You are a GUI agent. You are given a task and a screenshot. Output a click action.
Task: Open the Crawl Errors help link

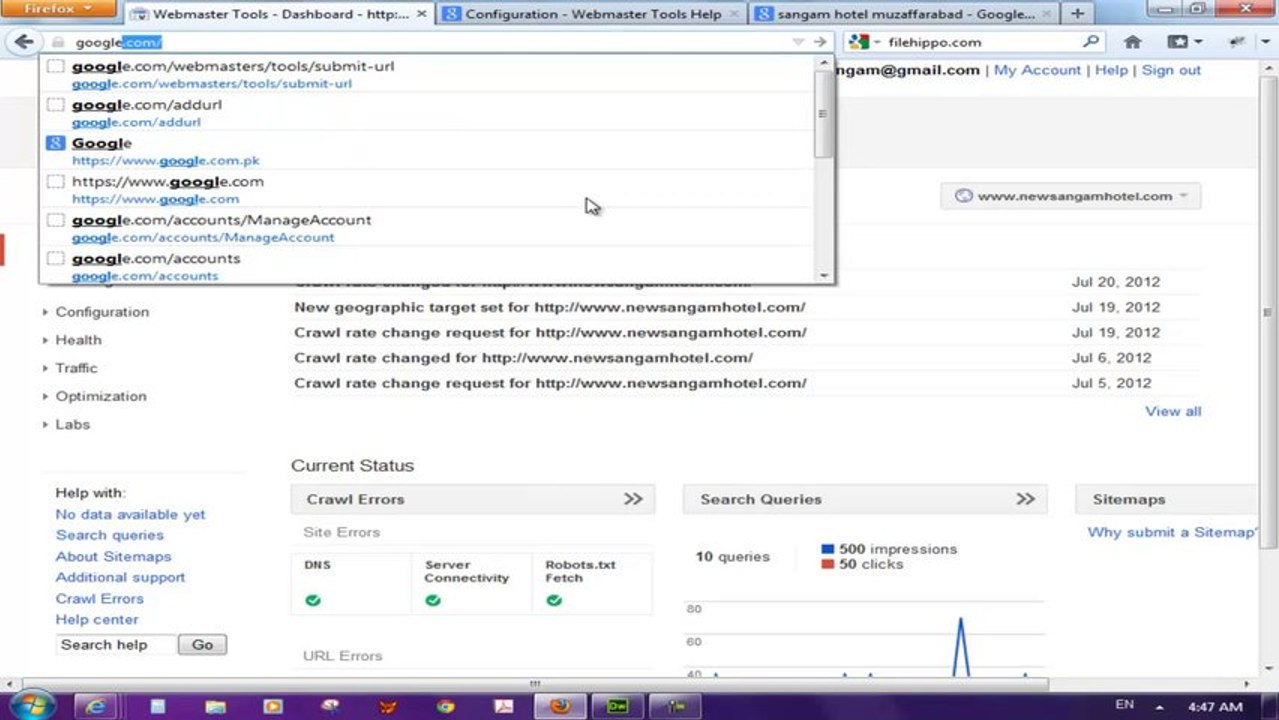(x=99, y=598)
